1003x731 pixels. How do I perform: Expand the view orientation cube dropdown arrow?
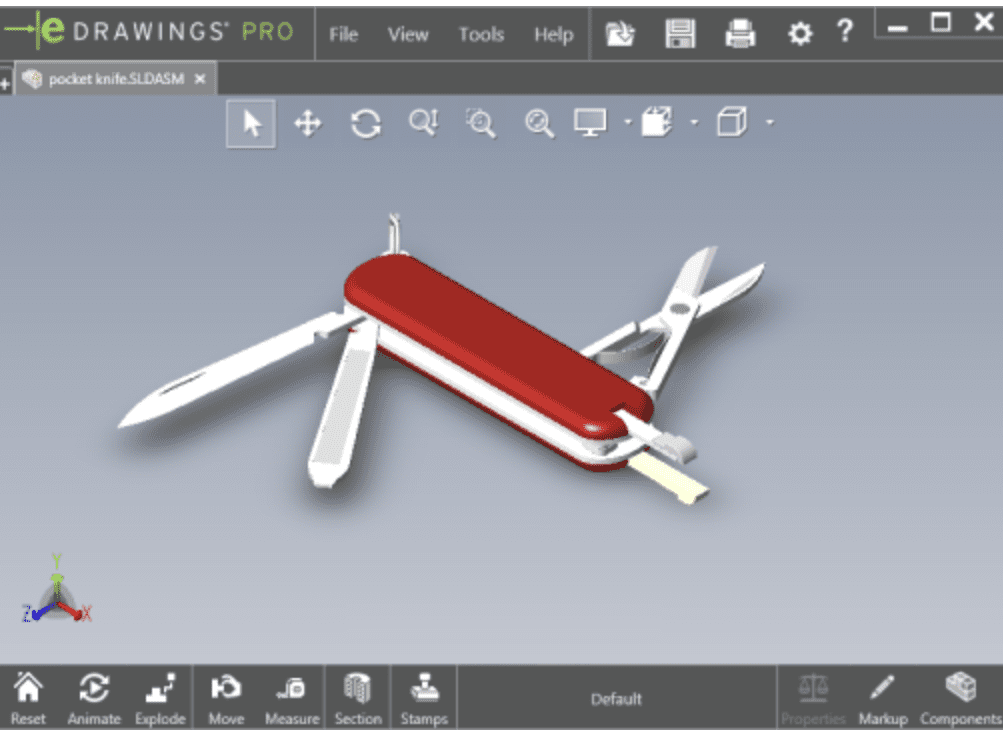click(694, 123)
